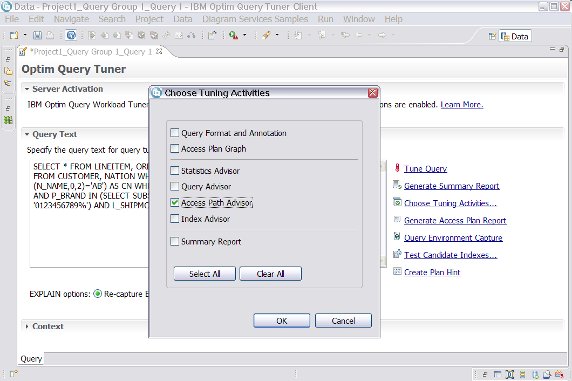The width and height of the screenshot is (572, 381).
Task: Click the rightmost red icon in bottom-right tray
Action: (559, 374)
